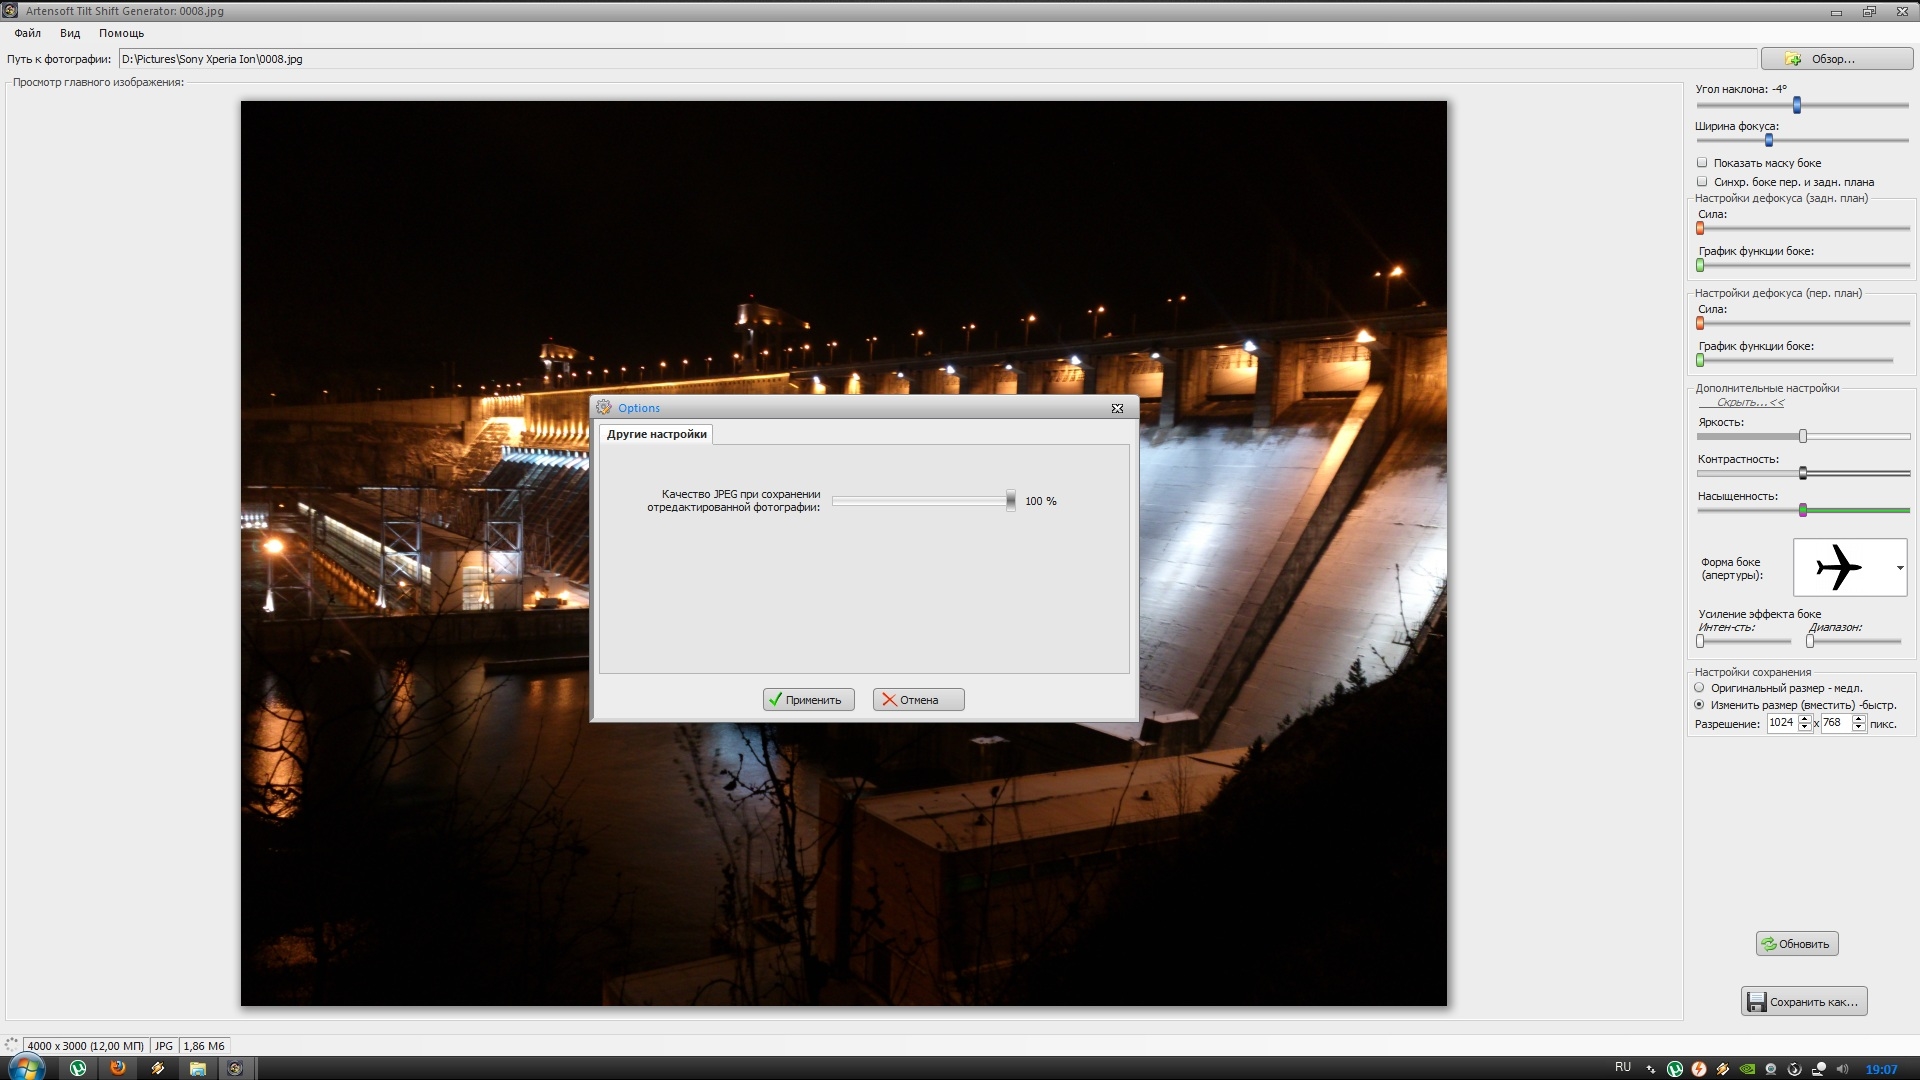Click the folder icon on Обзор button
Image resolution: width=1920 pixels, height=1080 pixels.
click(x=1793, y=59)
